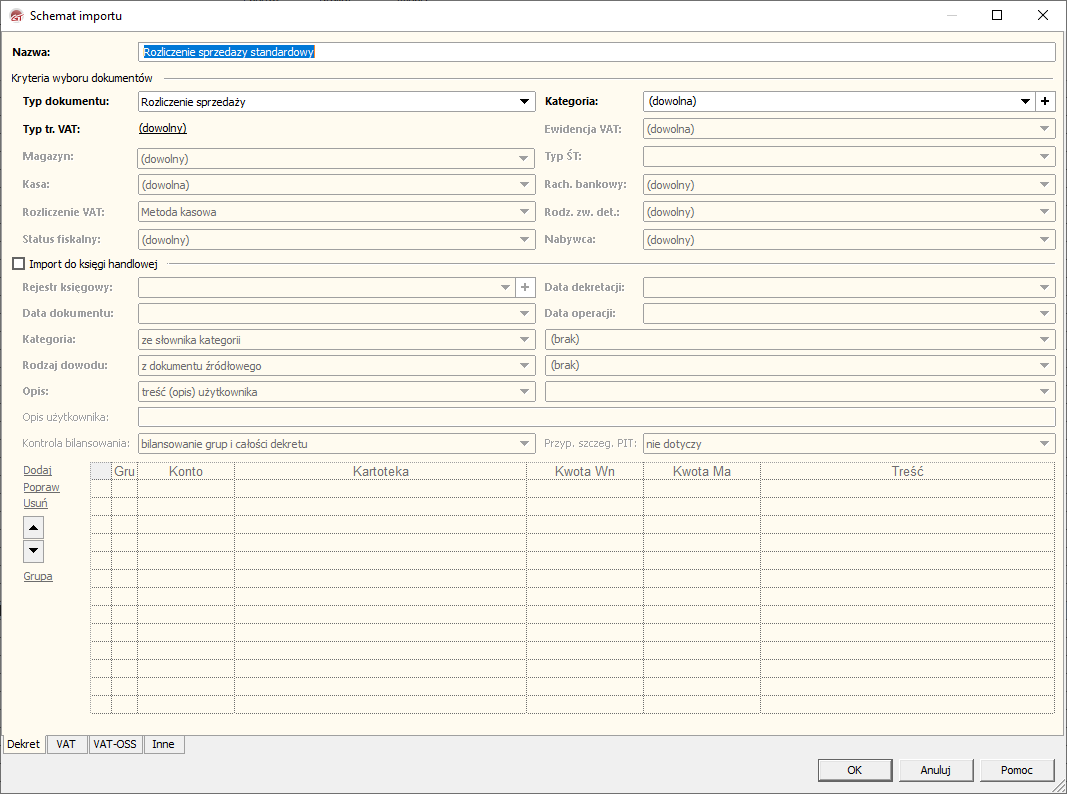
Task: Open the Ewidencja VAT dropdown
Action: [849, 129]
